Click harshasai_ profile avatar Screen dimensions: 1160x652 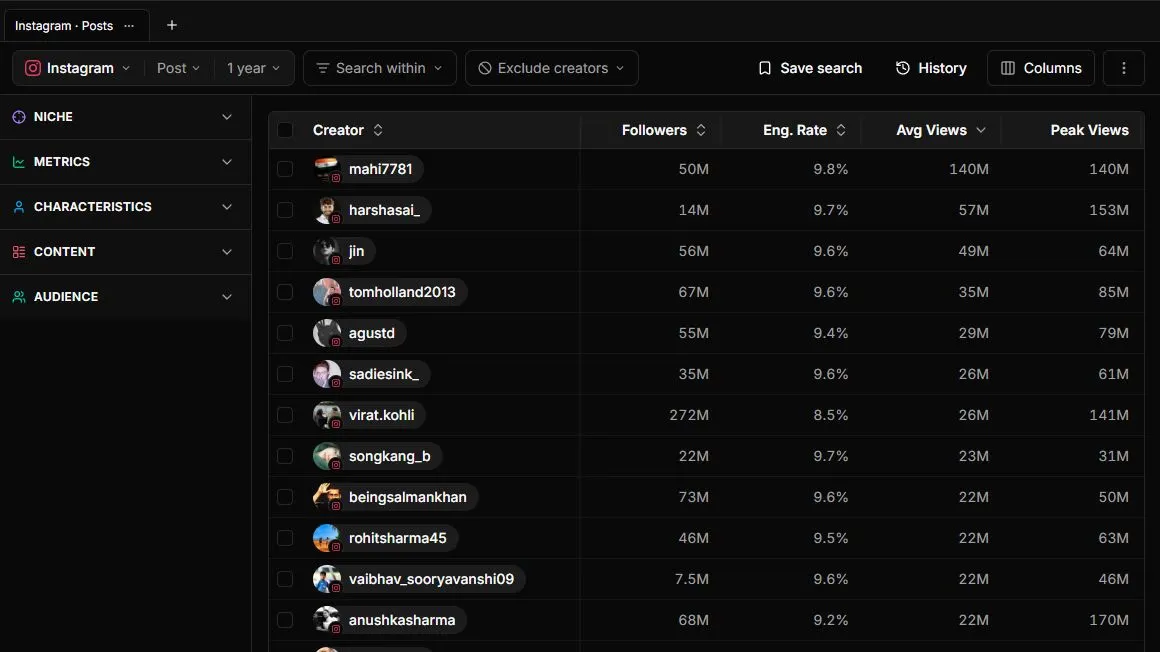click(326, 210)
